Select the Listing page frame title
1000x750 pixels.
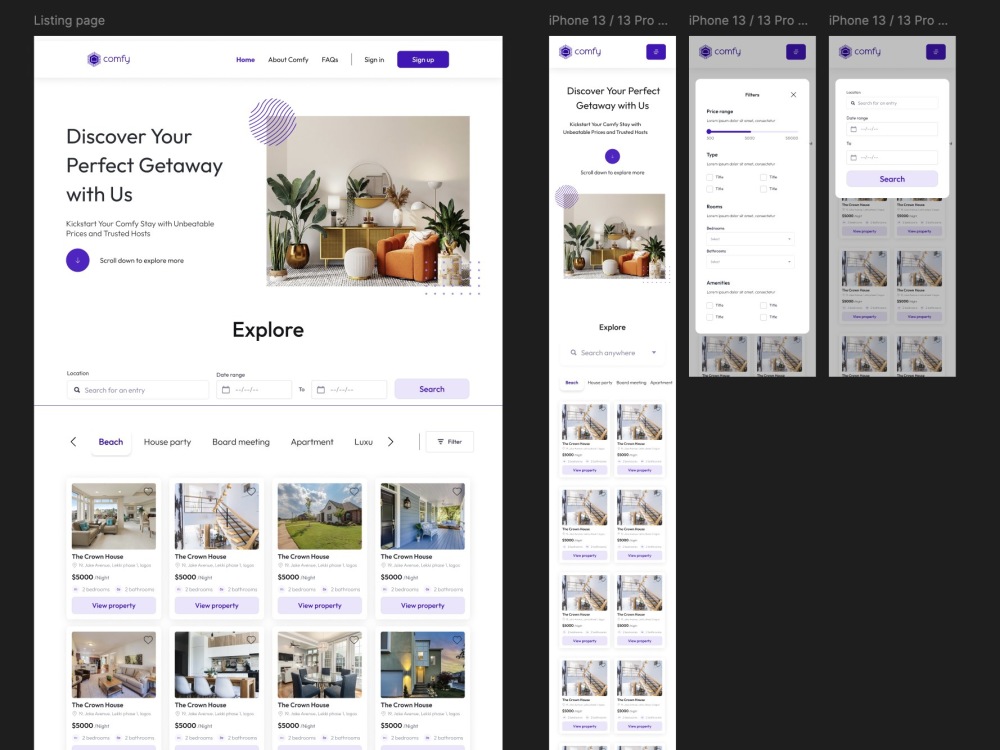(70, 20)
